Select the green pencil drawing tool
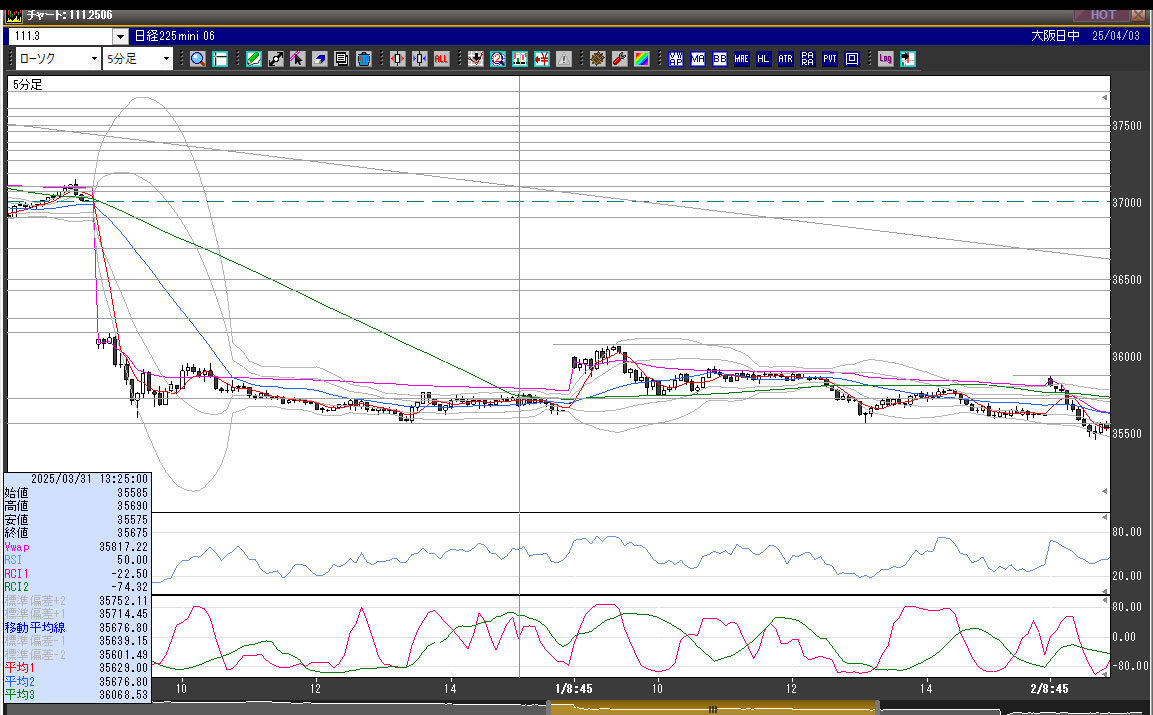Screen dimensions: 1153x715 254,59
